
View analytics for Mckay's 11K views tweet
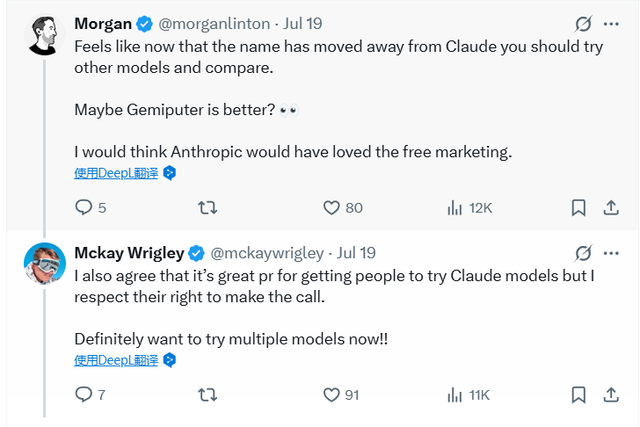(468, 395)
